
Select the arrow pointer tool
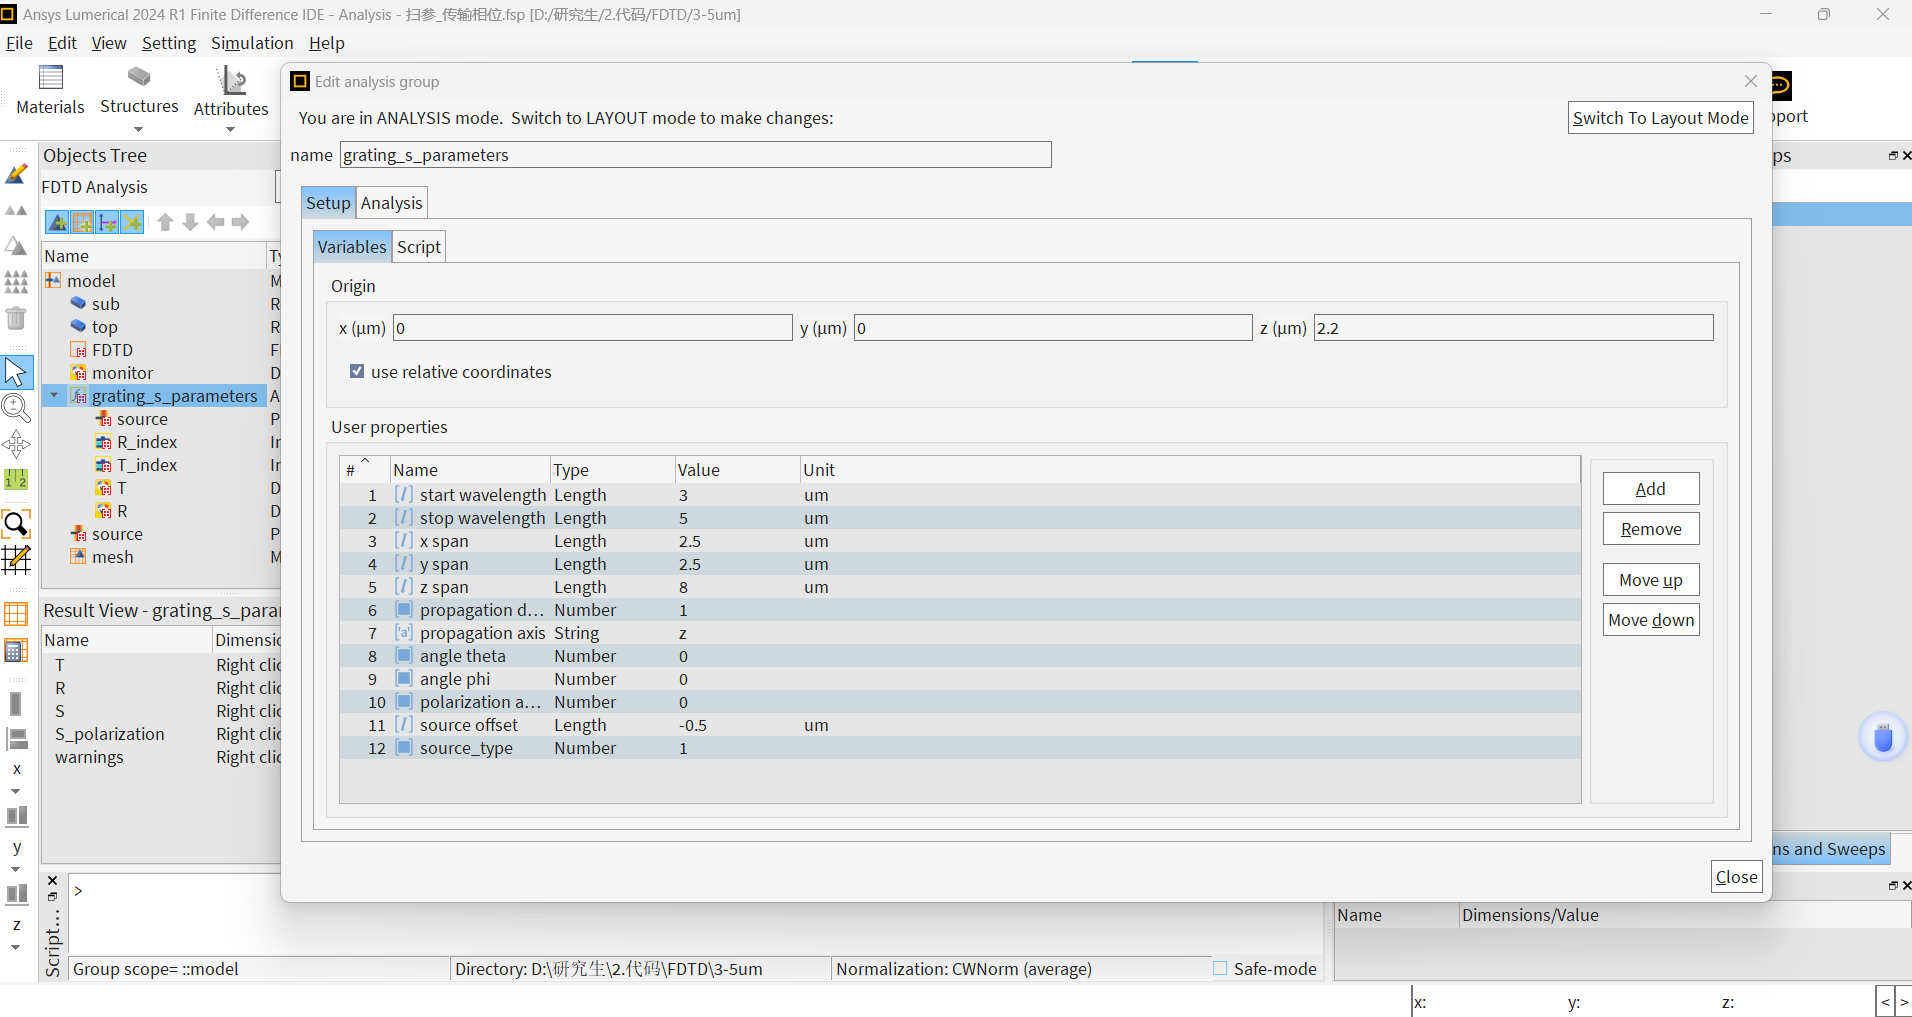(16, 372)
